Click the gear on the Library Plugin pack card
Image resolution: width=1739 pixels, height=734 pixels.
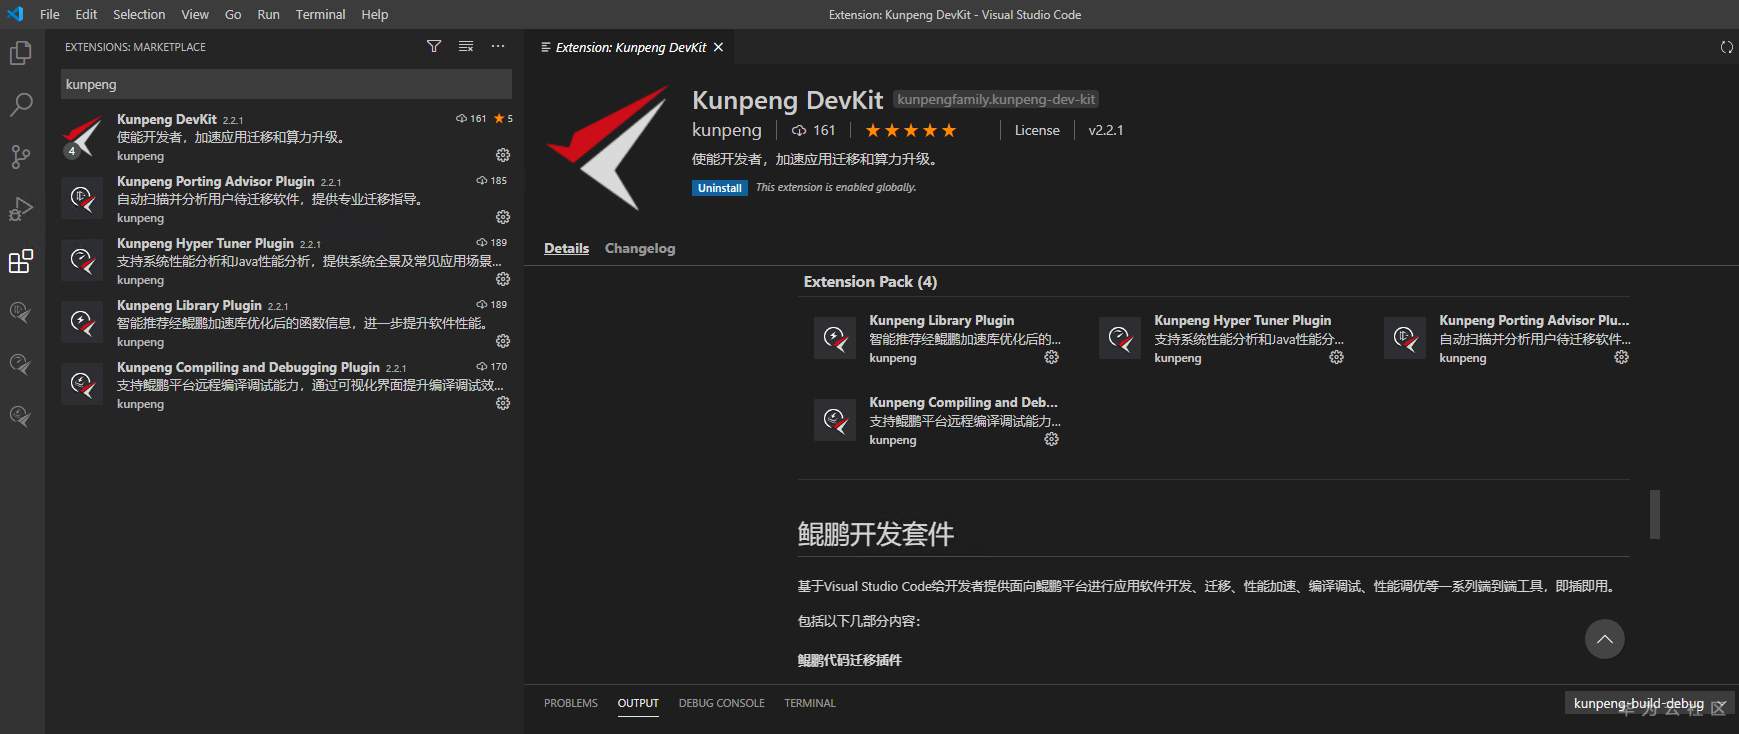pyautogui.click(x=1051, y=357)
